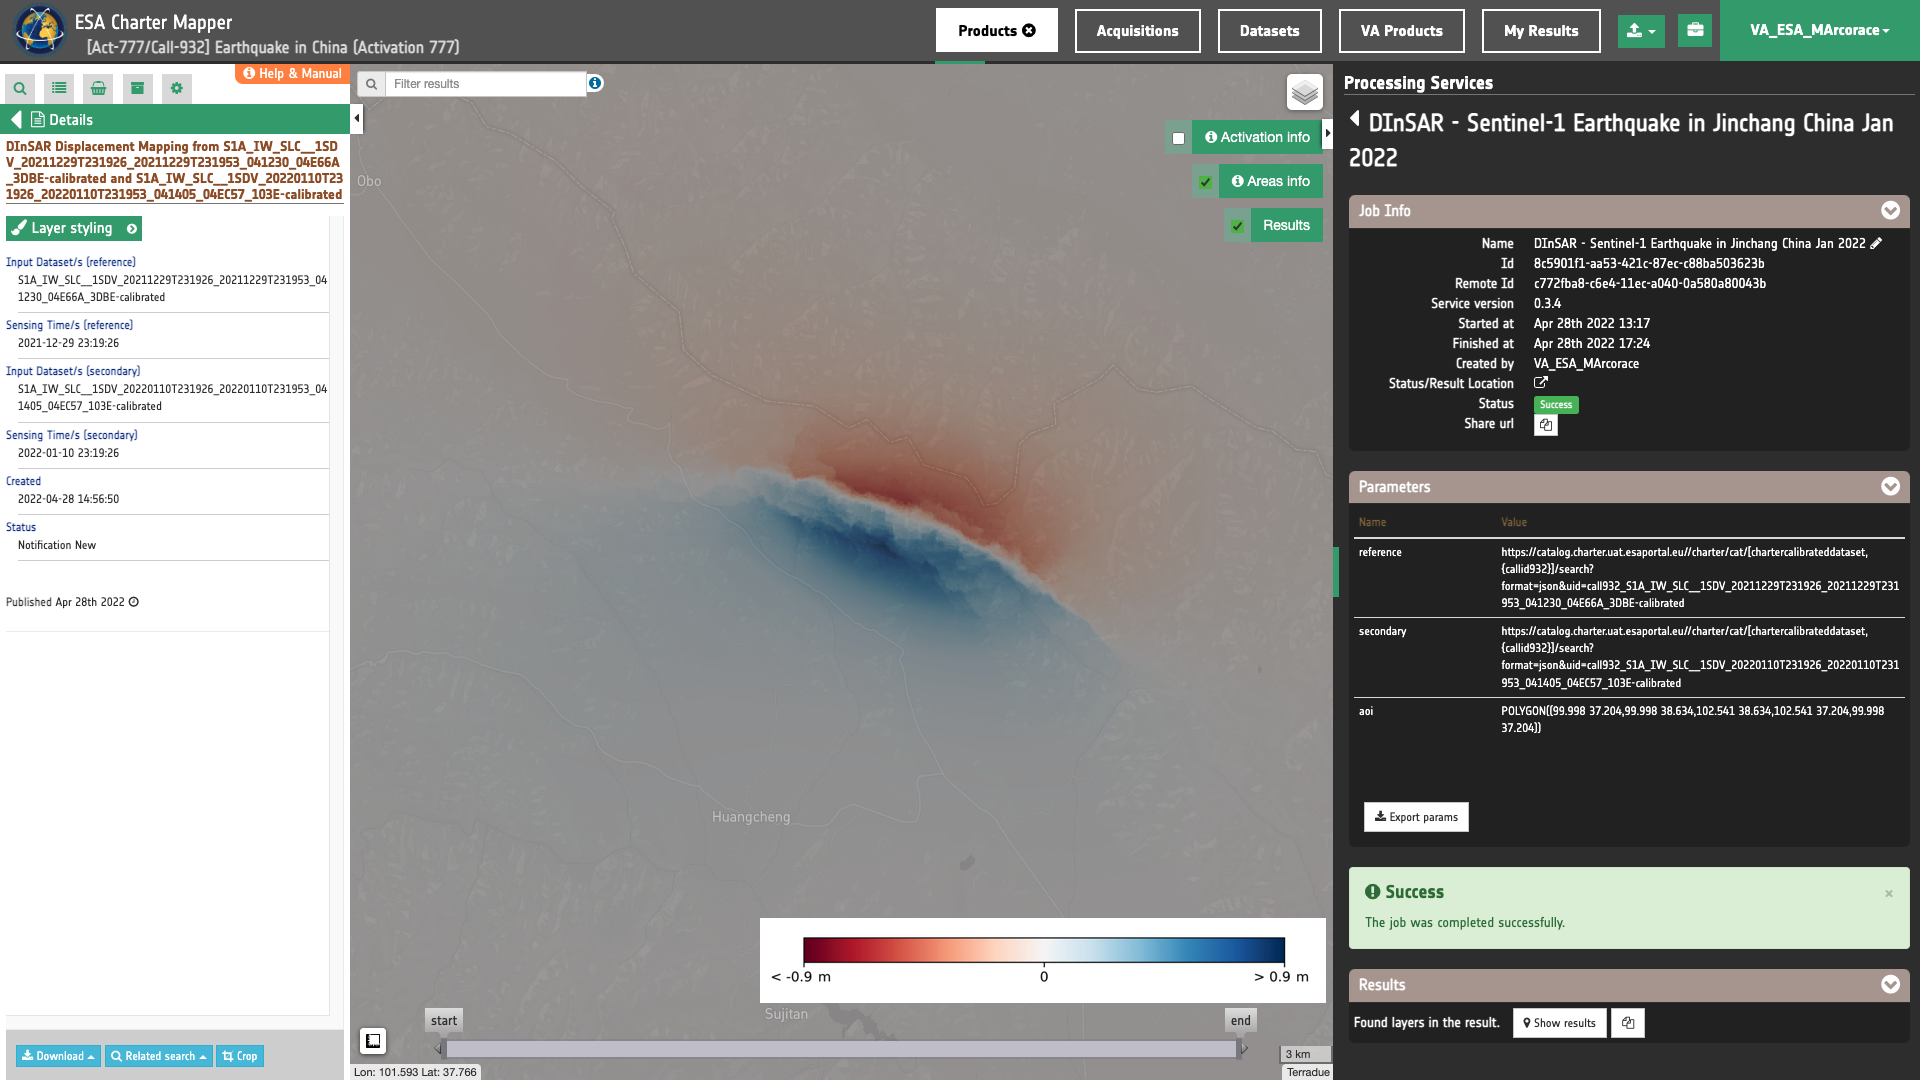Click the Areas info button

coord(1270,182)
